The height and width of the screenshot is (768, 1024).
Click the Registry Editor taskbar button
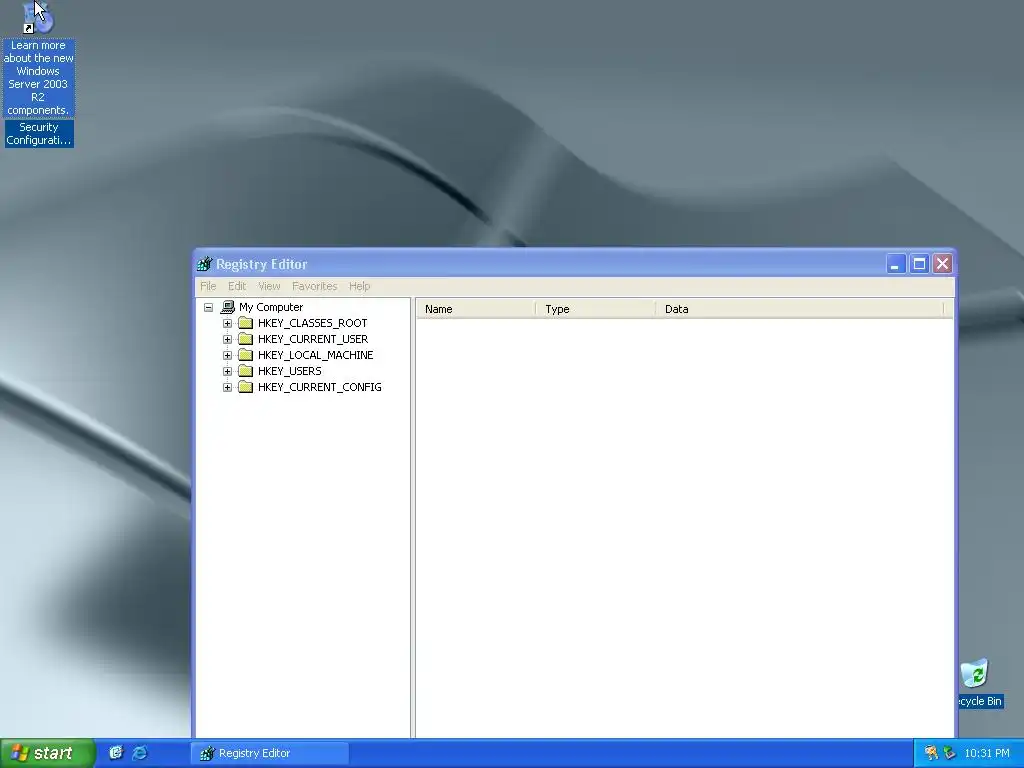pos(270,753)
